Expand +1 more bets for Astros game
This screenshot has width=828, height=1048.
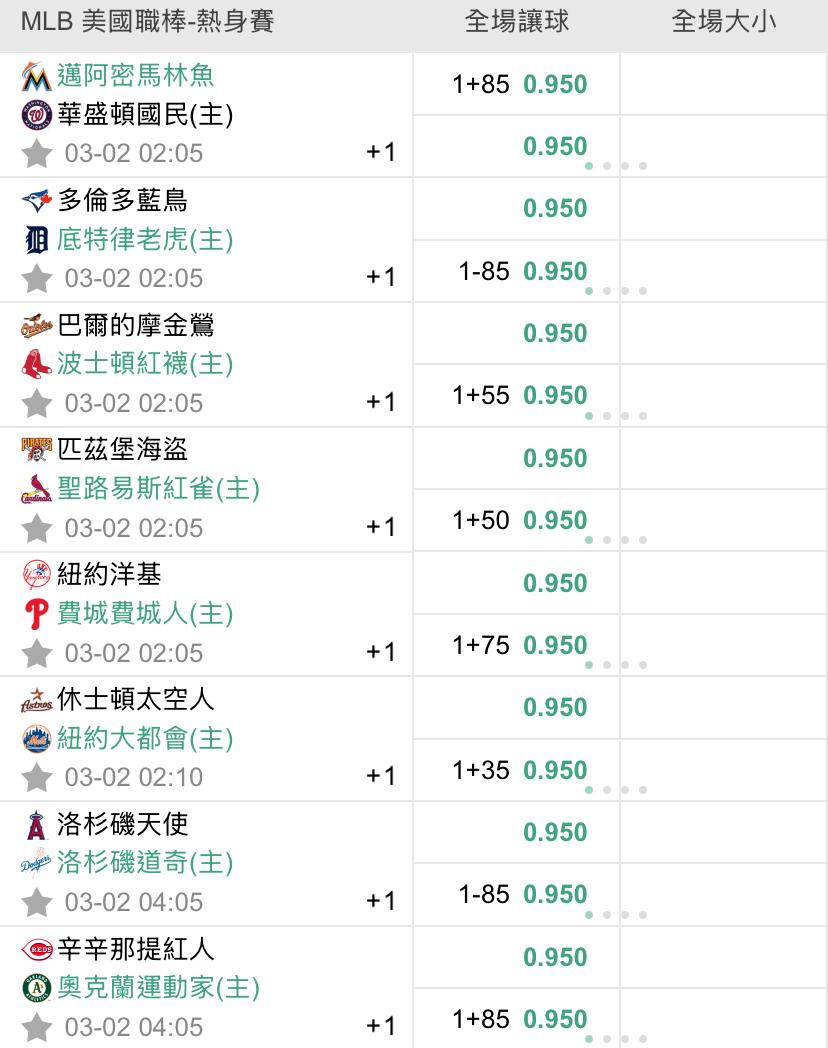coord(381,776)
